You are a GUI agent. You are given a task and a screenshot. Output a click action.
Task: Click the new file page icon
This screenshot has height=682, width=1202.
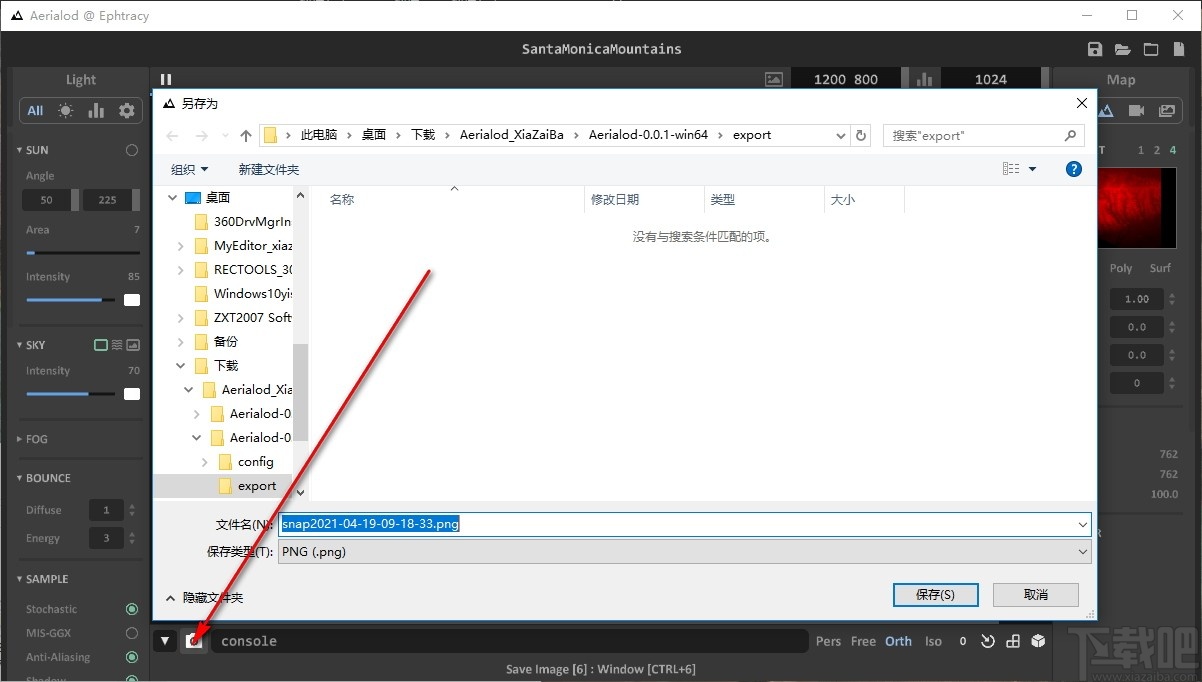click(1179, 49)
